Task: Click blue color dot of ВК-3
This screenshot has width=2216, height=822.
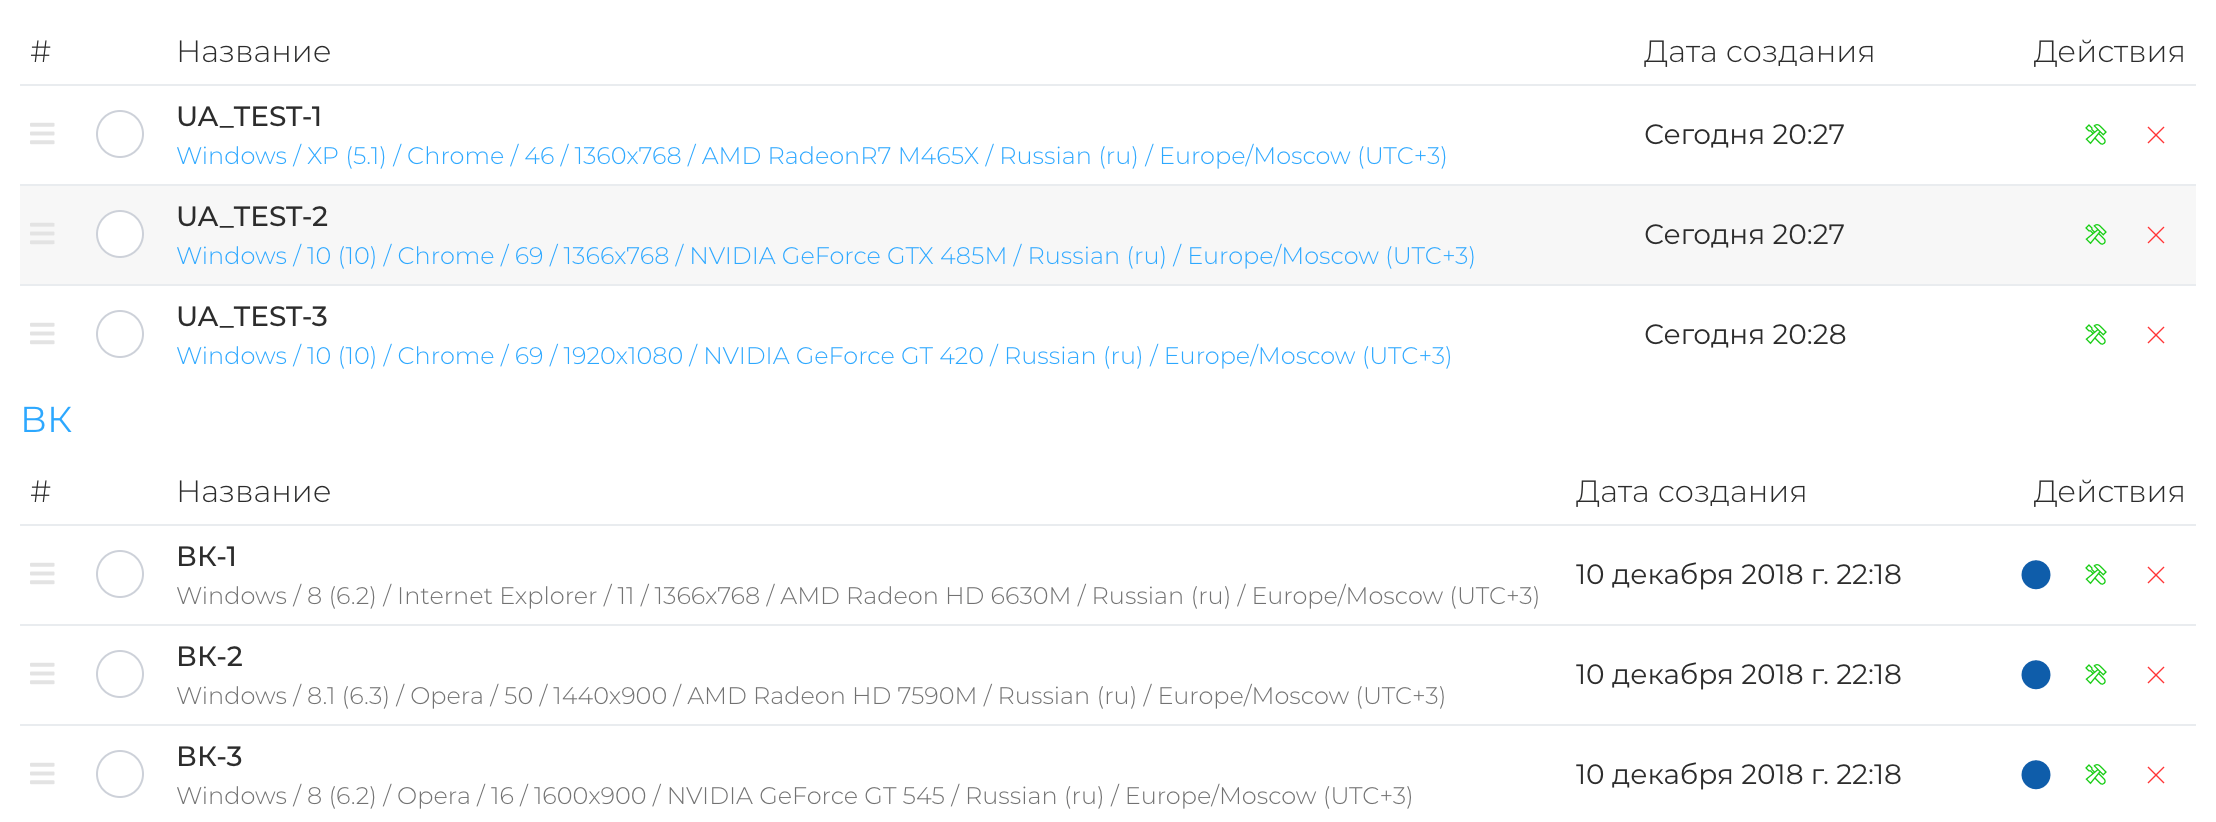Action: (2036, 775)
